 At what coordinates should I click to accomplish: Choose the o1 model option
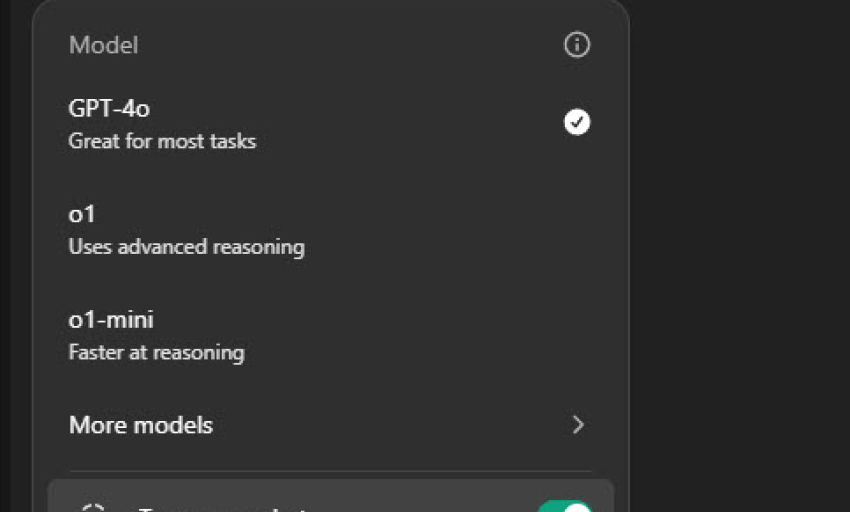pos(330,230)
